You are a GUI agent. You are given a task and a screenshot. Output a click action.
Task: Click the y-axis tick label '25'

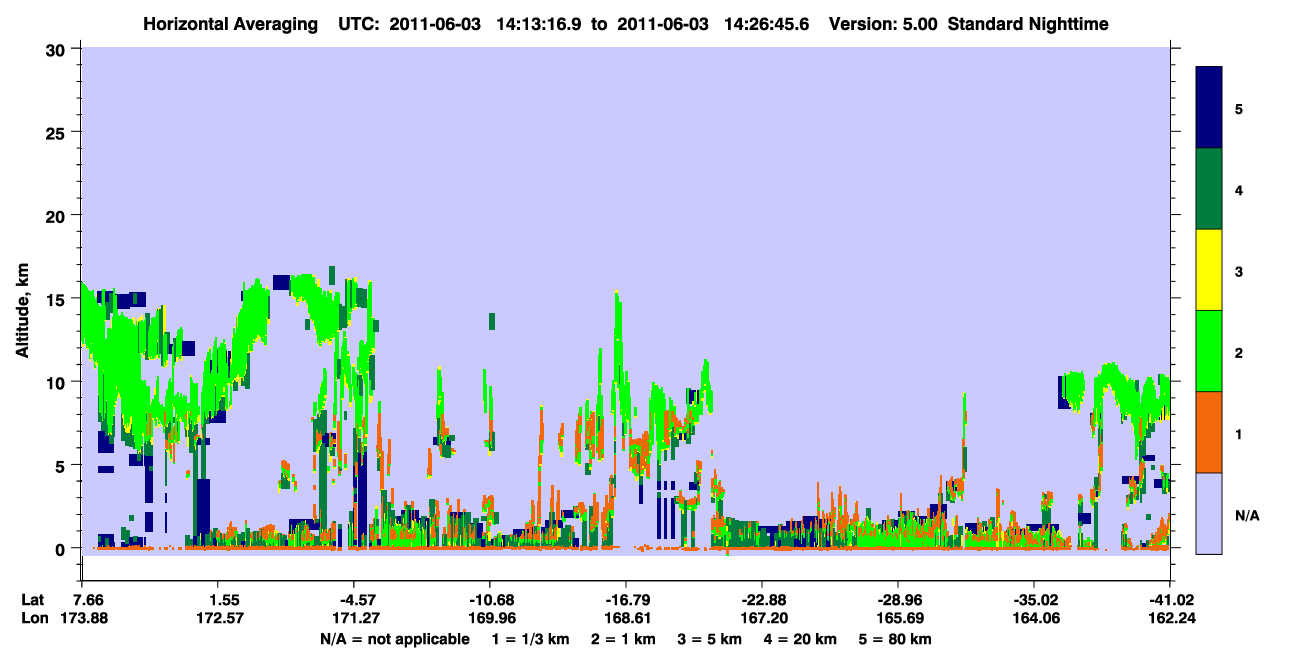click(x=58, y=133)
